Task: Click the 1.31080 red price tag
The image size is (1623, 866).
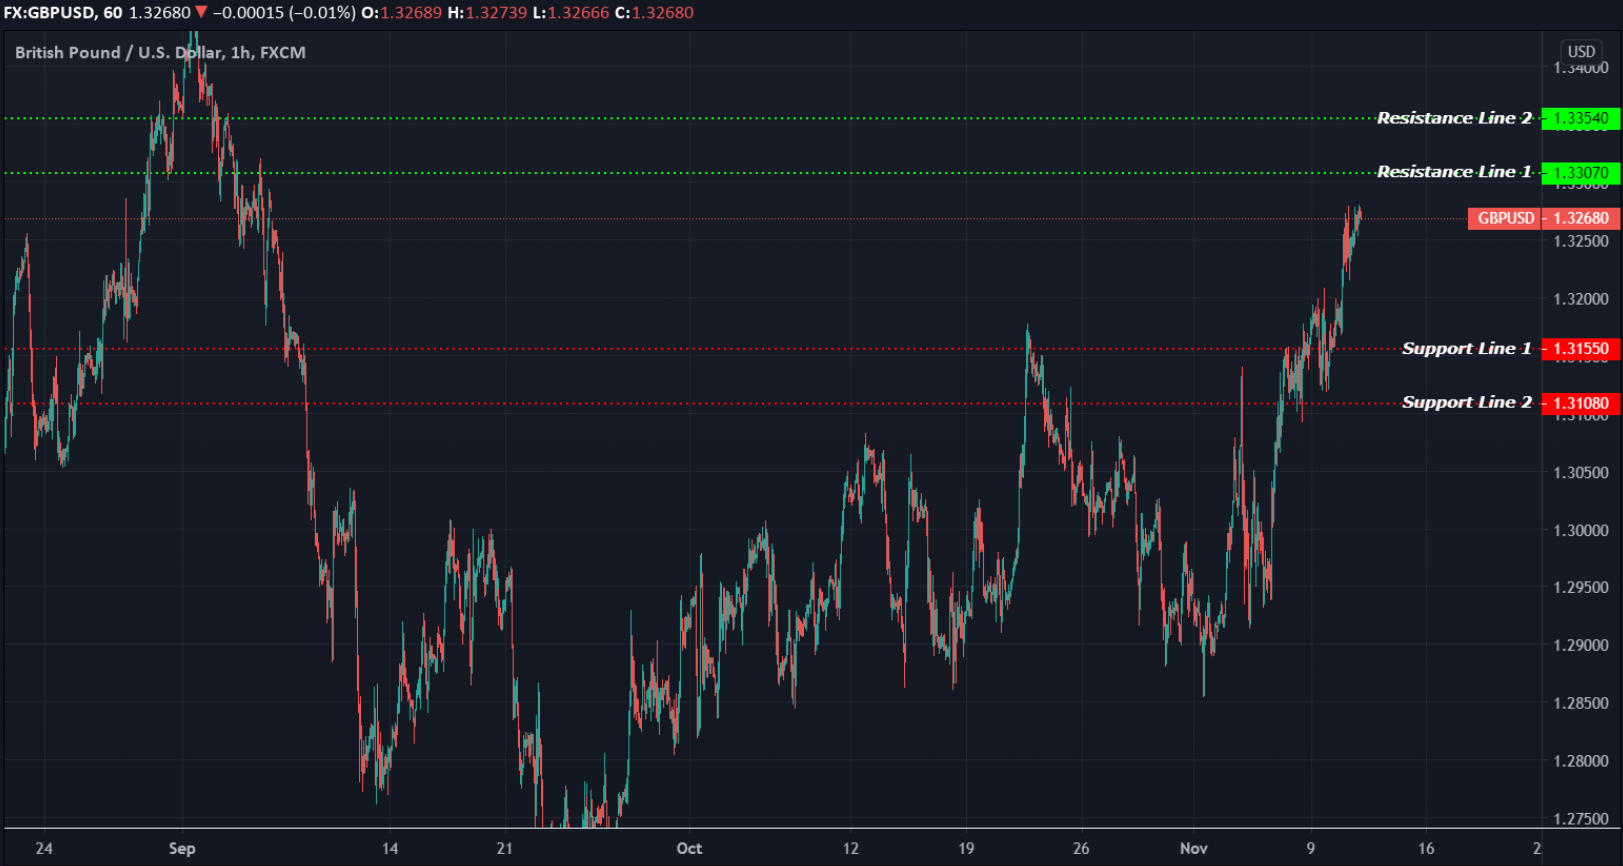Action: (x=1580, y=403)
